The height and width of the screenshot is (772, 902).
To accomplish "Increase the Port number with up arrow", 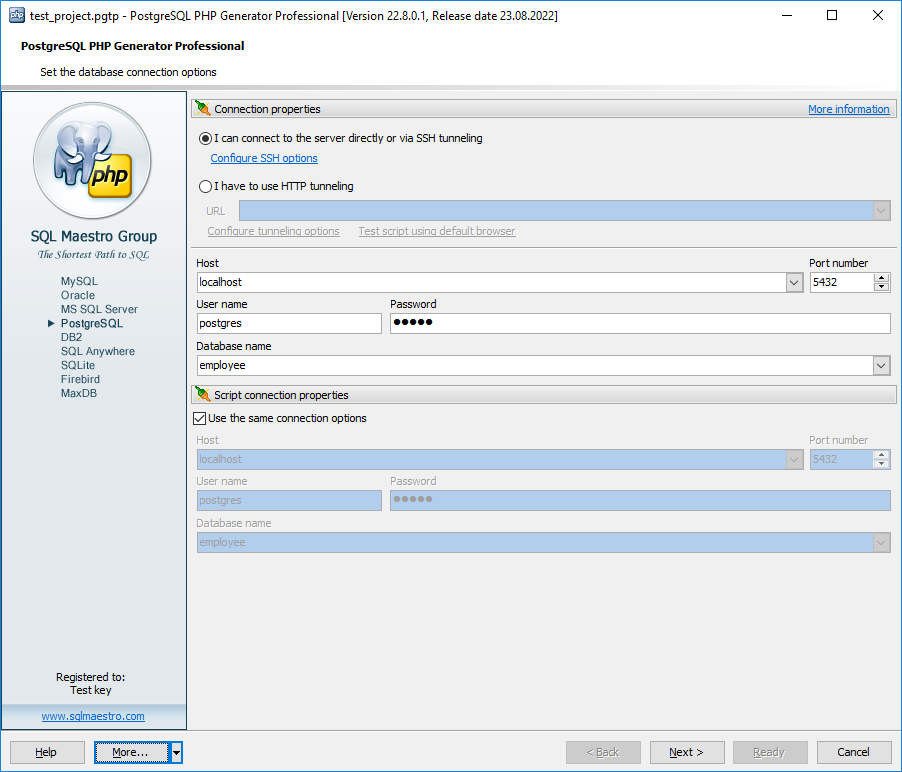I will coord(881,278).
